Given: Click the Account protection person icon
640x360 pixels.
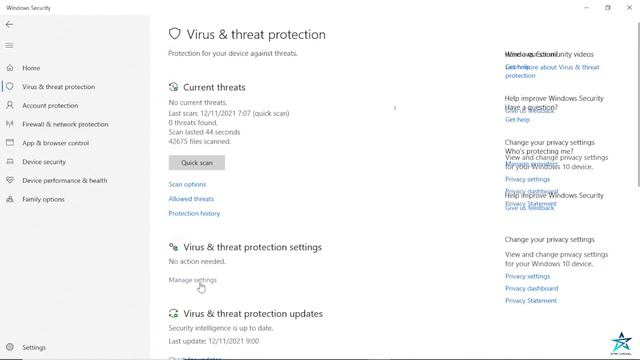Looking at the screenshot, I should click(10, 105).
